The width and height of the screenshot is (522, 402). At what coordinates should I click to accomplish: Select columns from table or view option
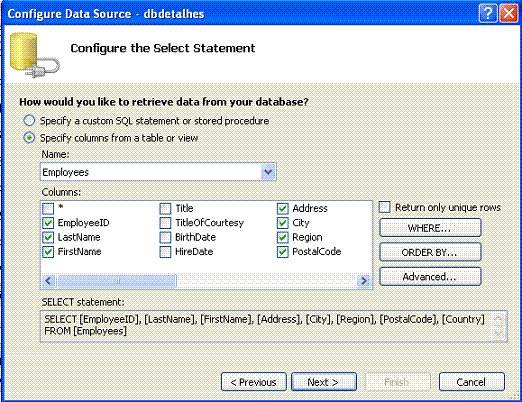point(29,138)
